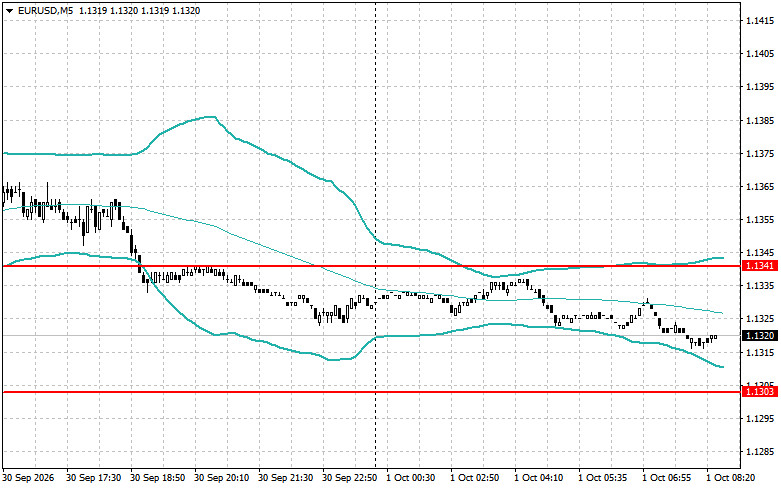The width and height of the screenshot is (781, 489).
Task: Select the 30 Sep 21:30 time label
Action: [286, 478]
